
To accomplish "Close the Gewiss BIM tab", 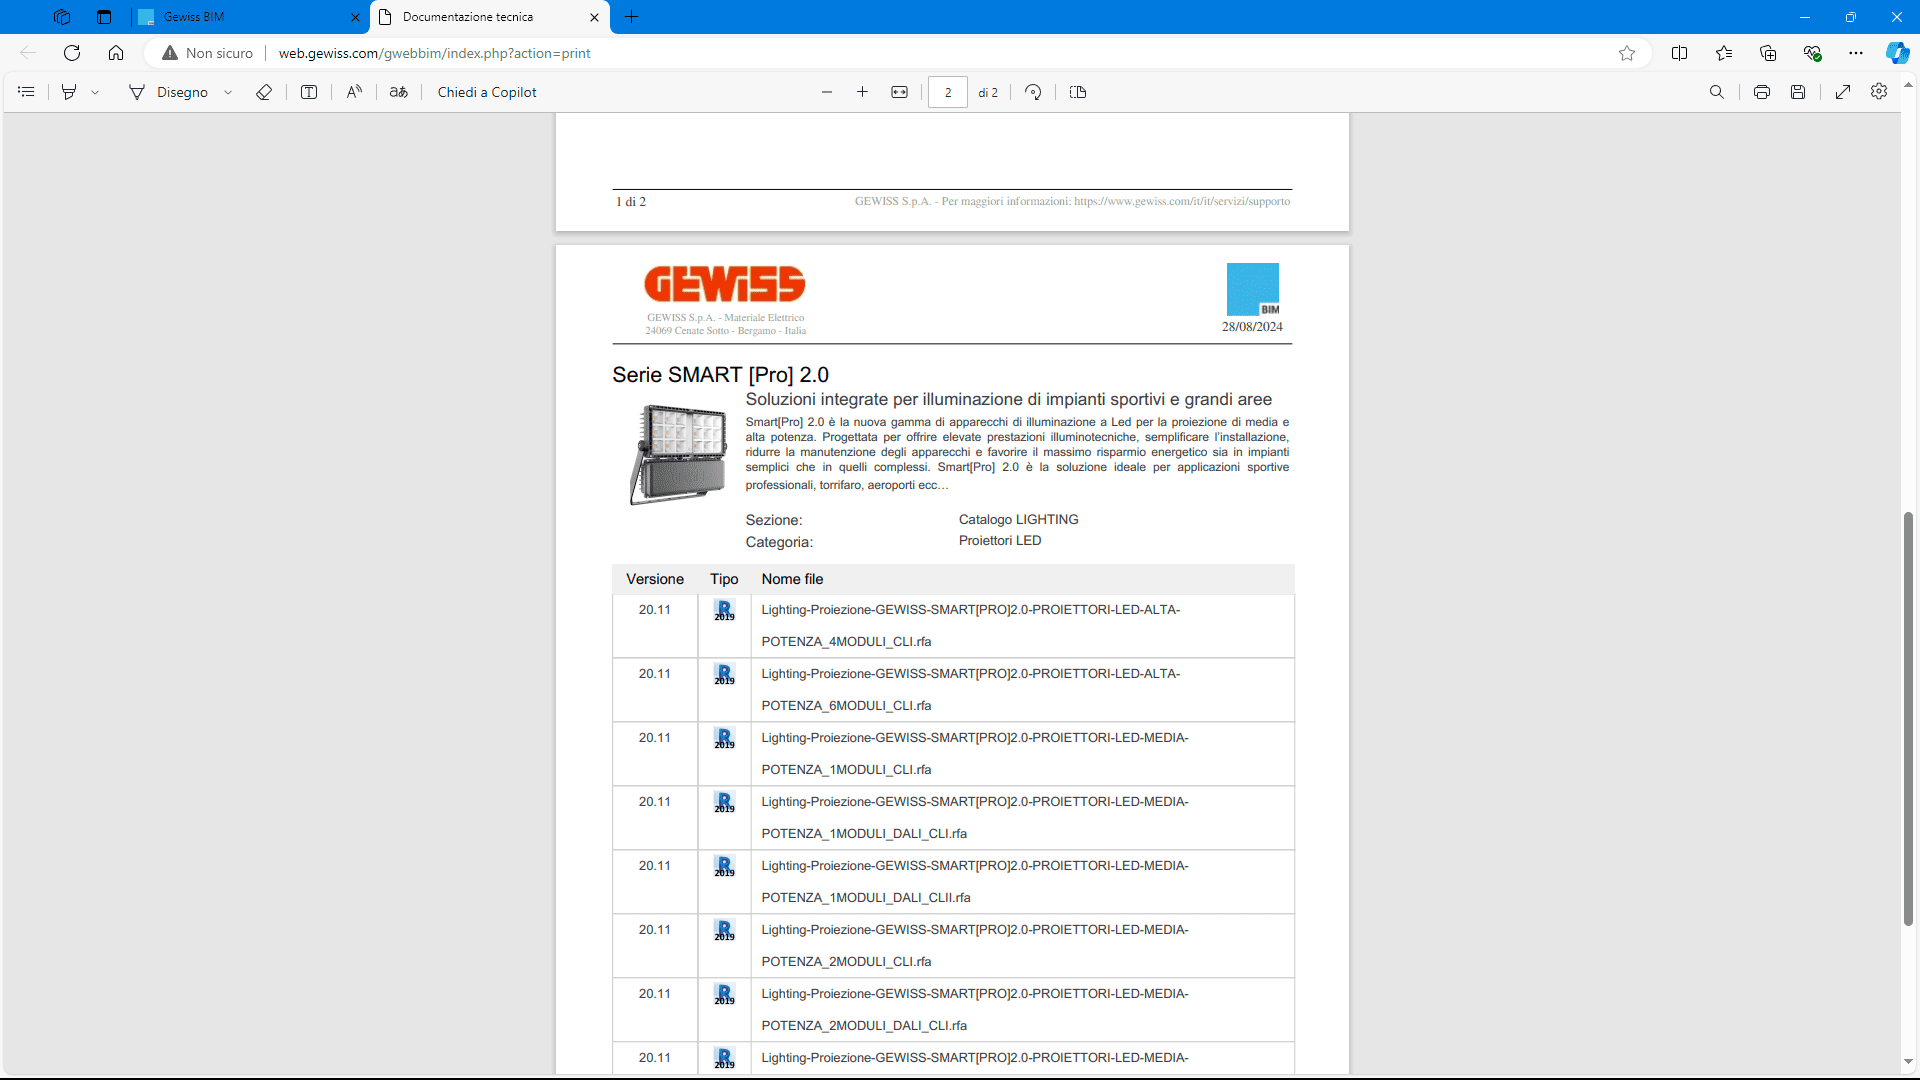I will (x=355, y=17).
